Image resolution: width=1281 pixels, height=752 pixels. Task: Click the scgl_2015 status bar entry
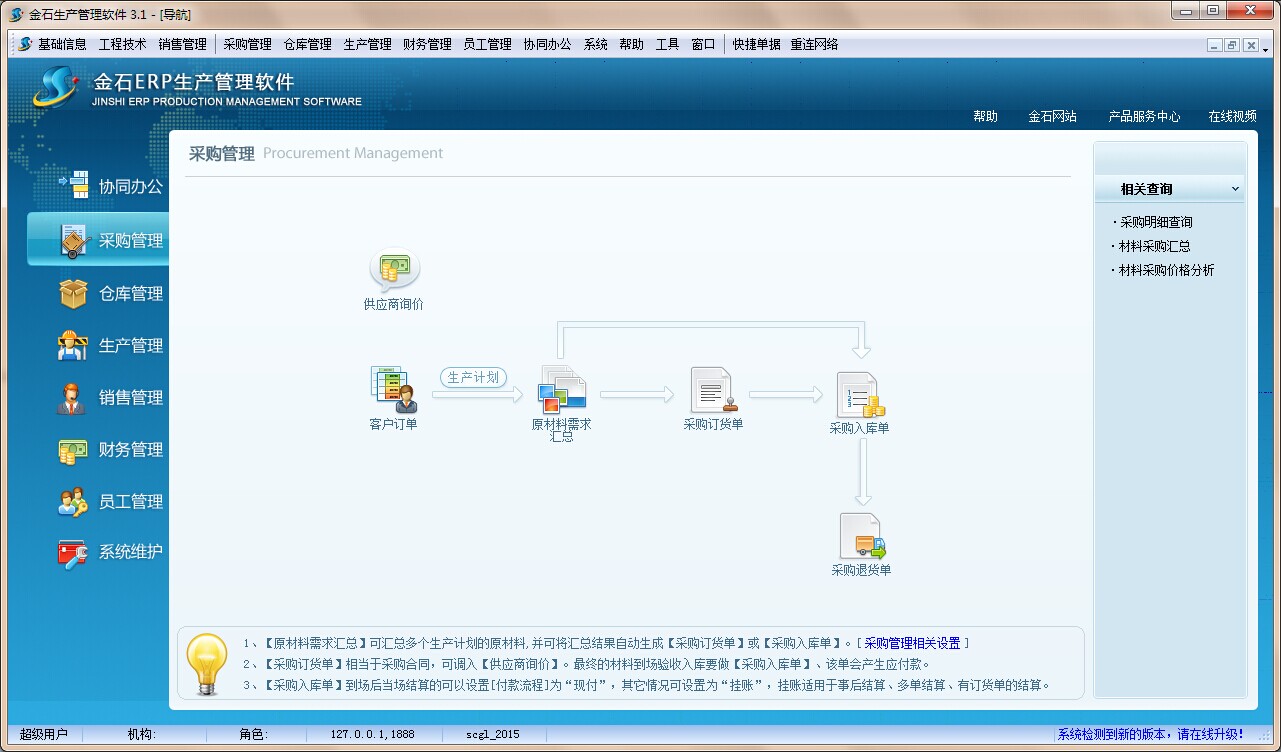point(493,734)
